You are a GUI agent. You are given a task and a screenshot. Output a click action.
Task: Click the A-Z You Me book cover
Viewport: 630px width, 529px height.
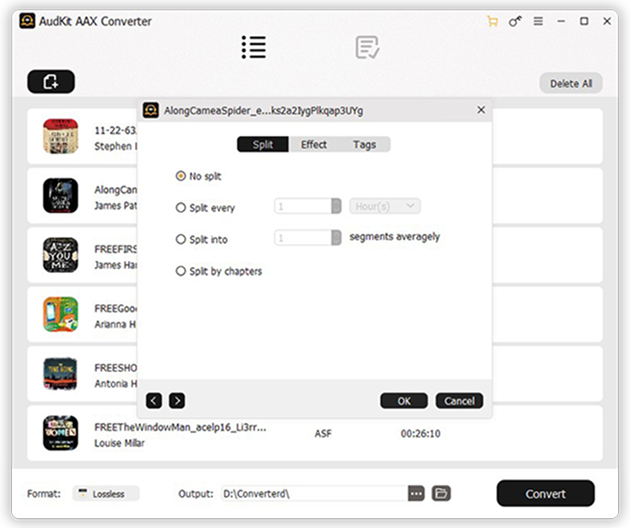coord(61,255)
